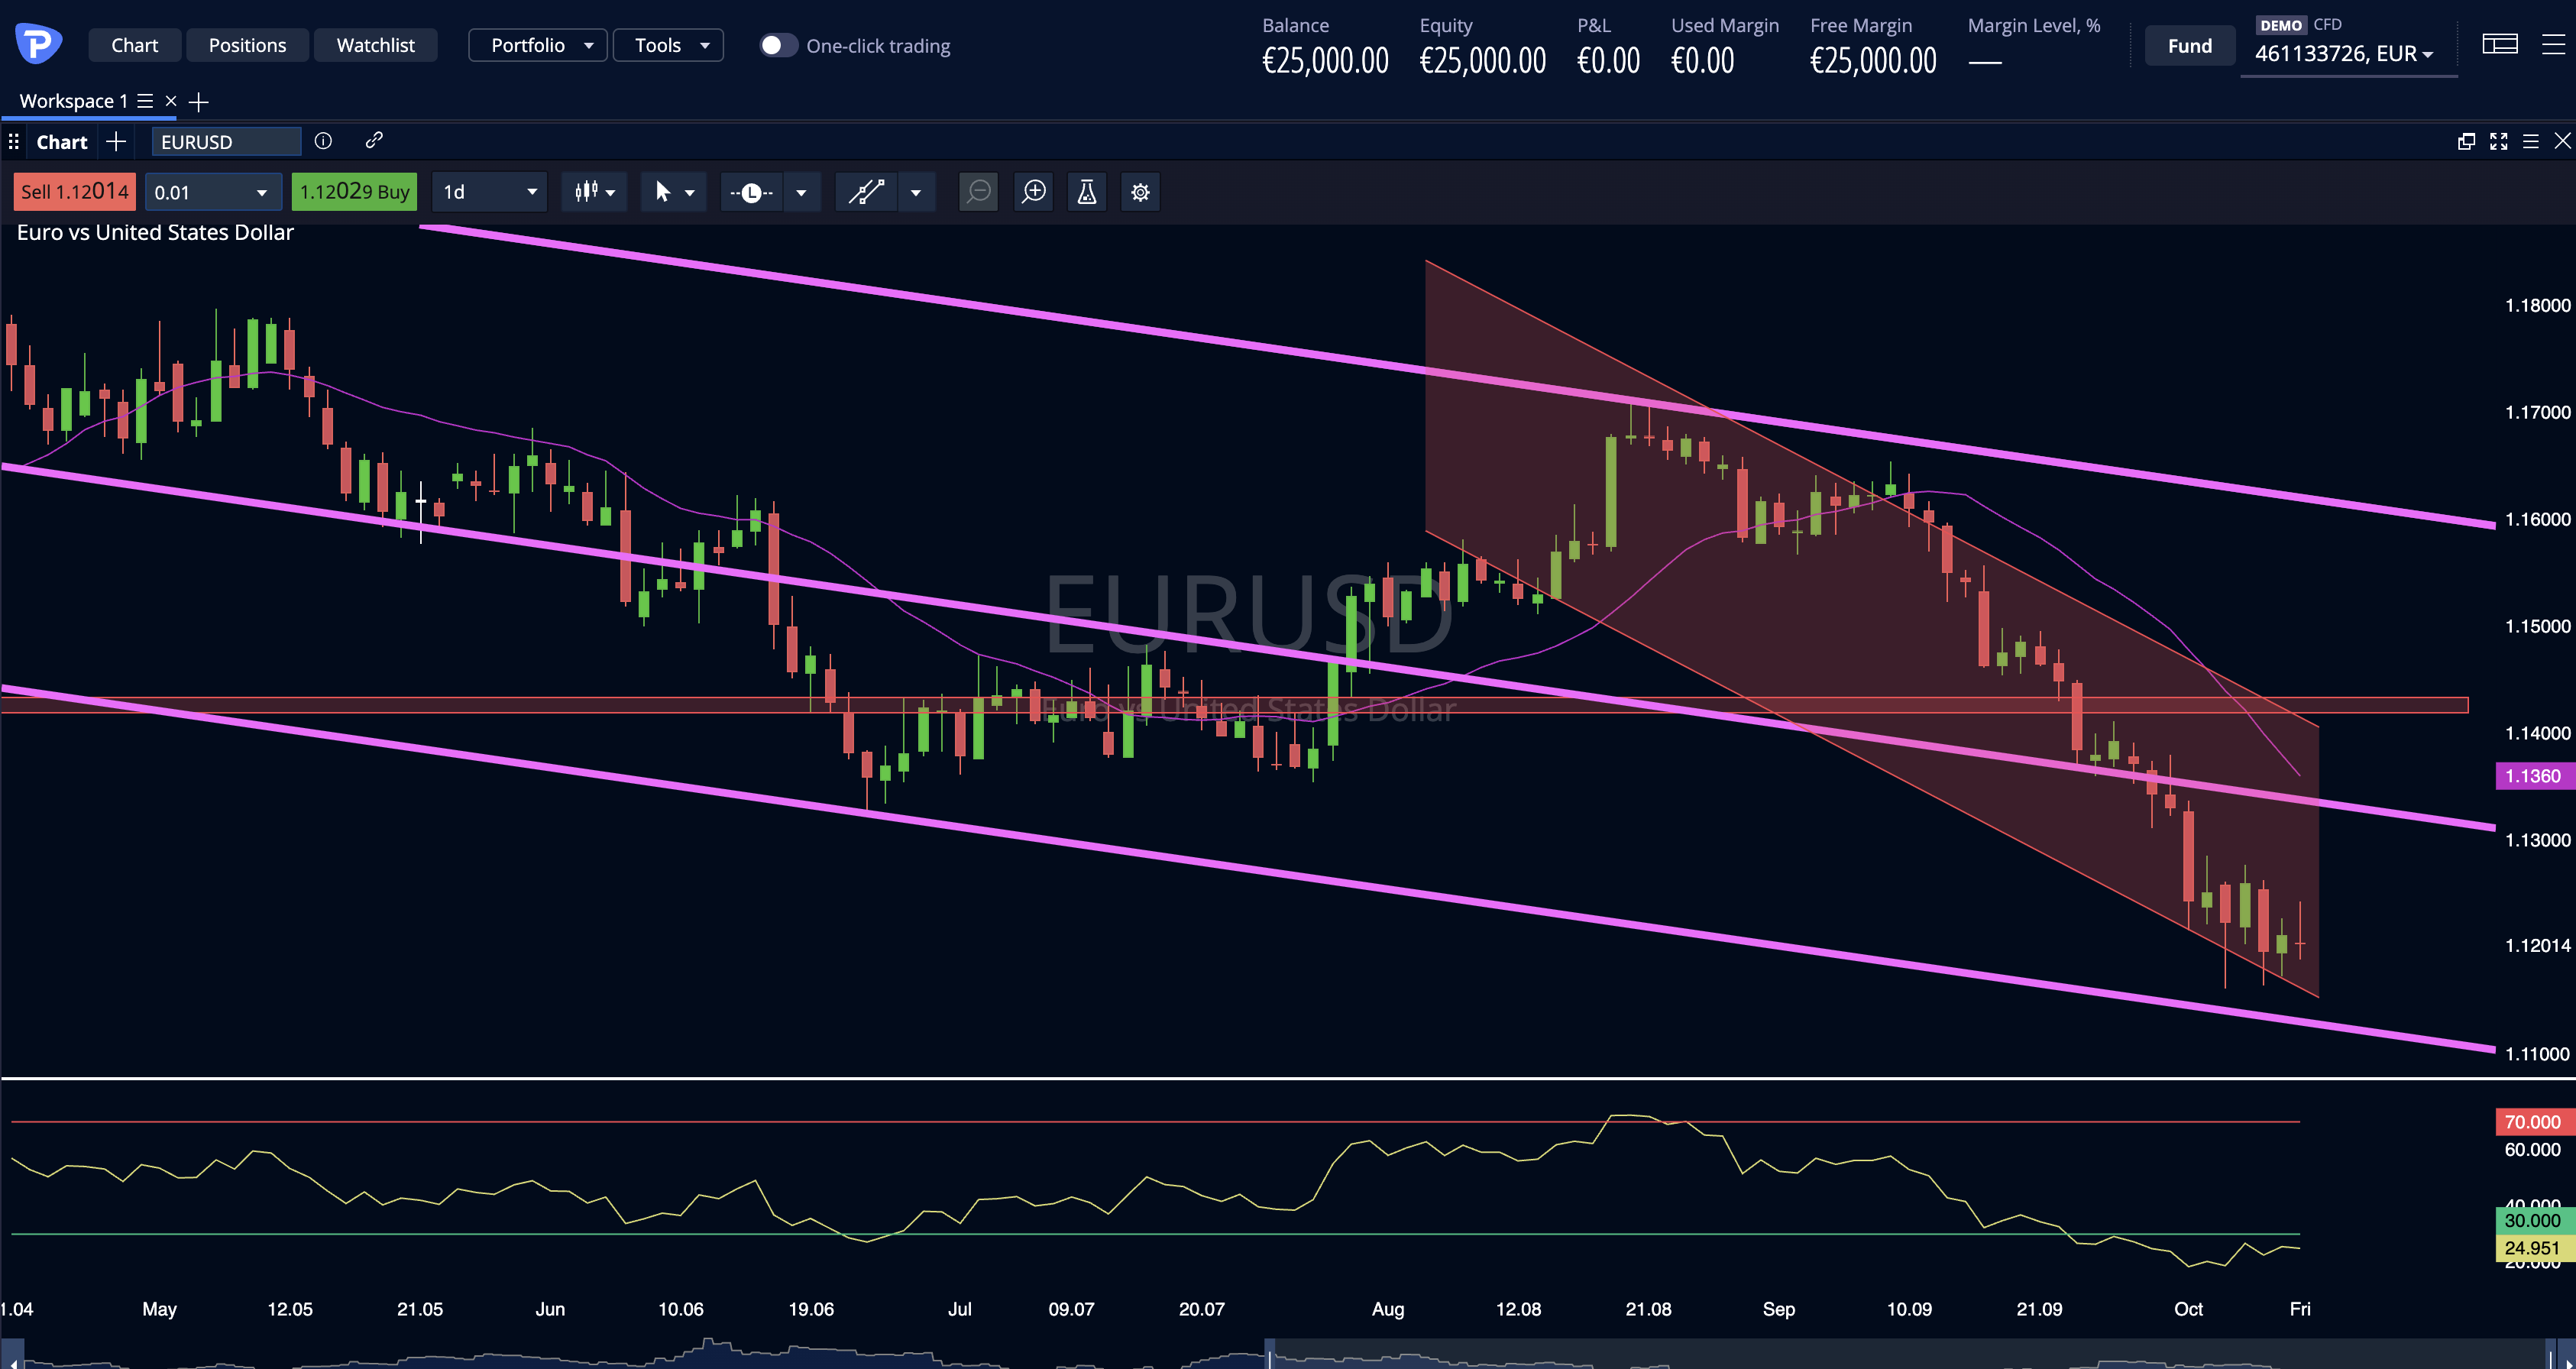
Task: Click the link chart icon
Action: point(374,141)
